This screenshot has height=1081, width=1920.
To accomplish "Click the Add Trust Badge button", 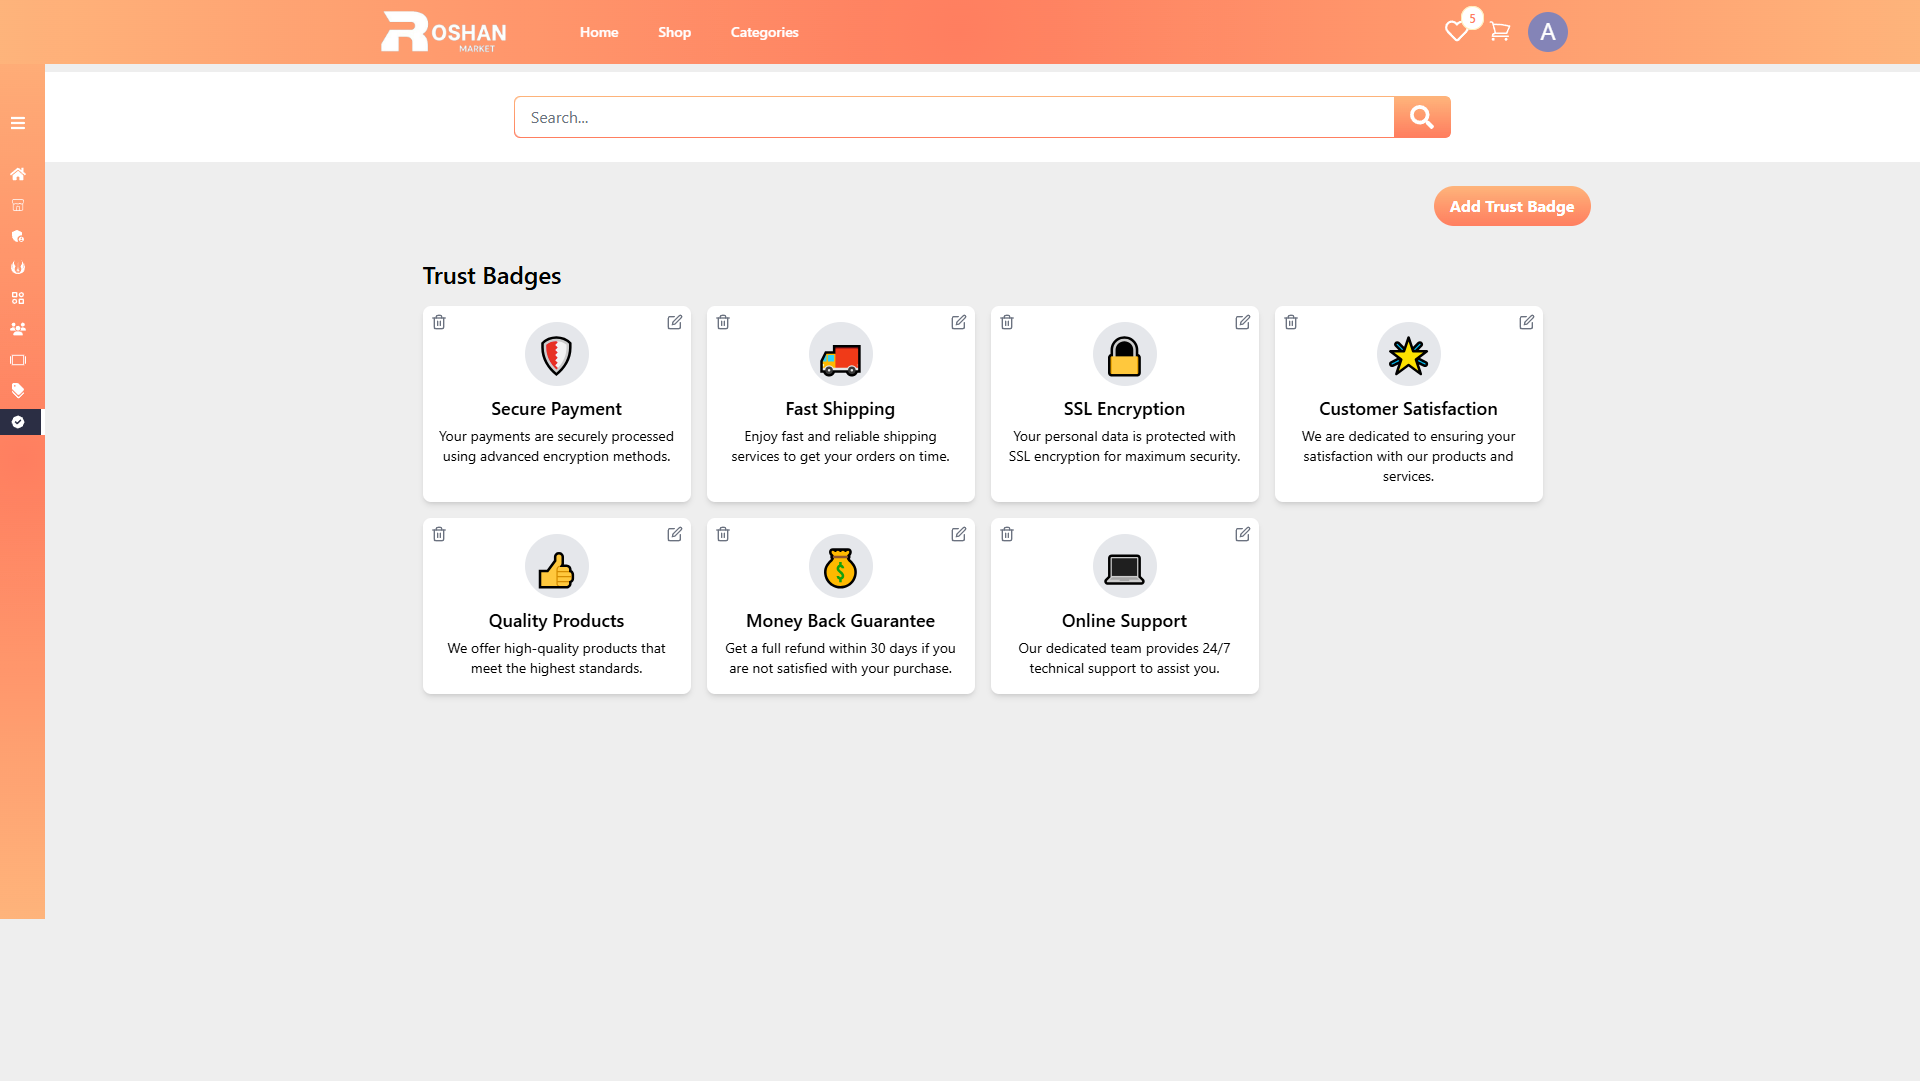I will click(1511, 206).
